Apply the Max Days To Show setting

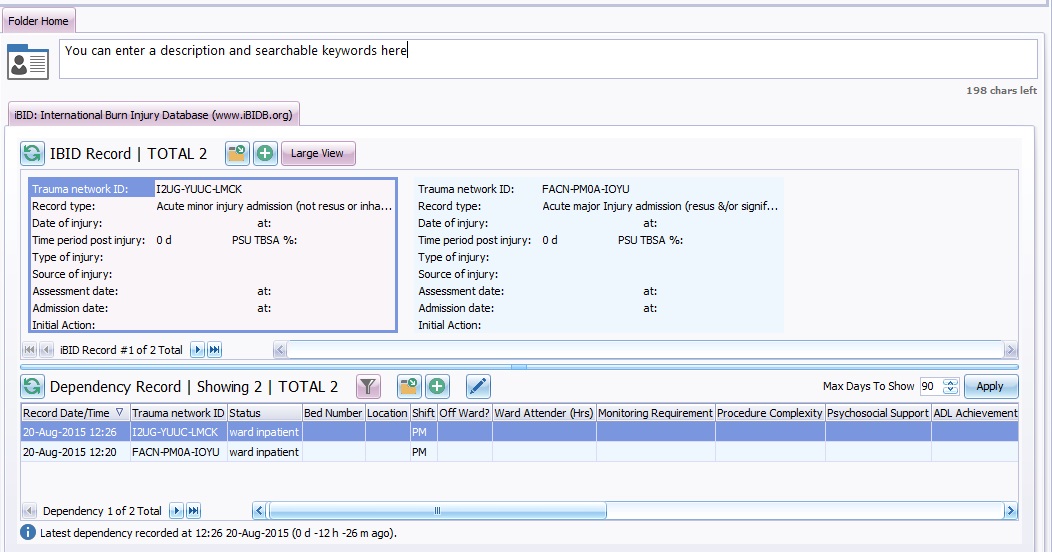click(x=990, y=387)
